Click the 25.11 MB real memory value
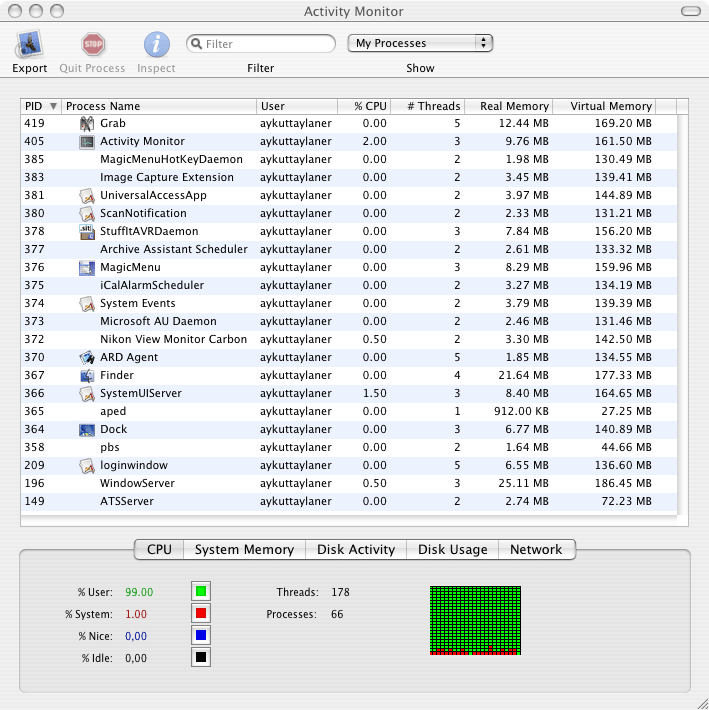 pos(523,483)
